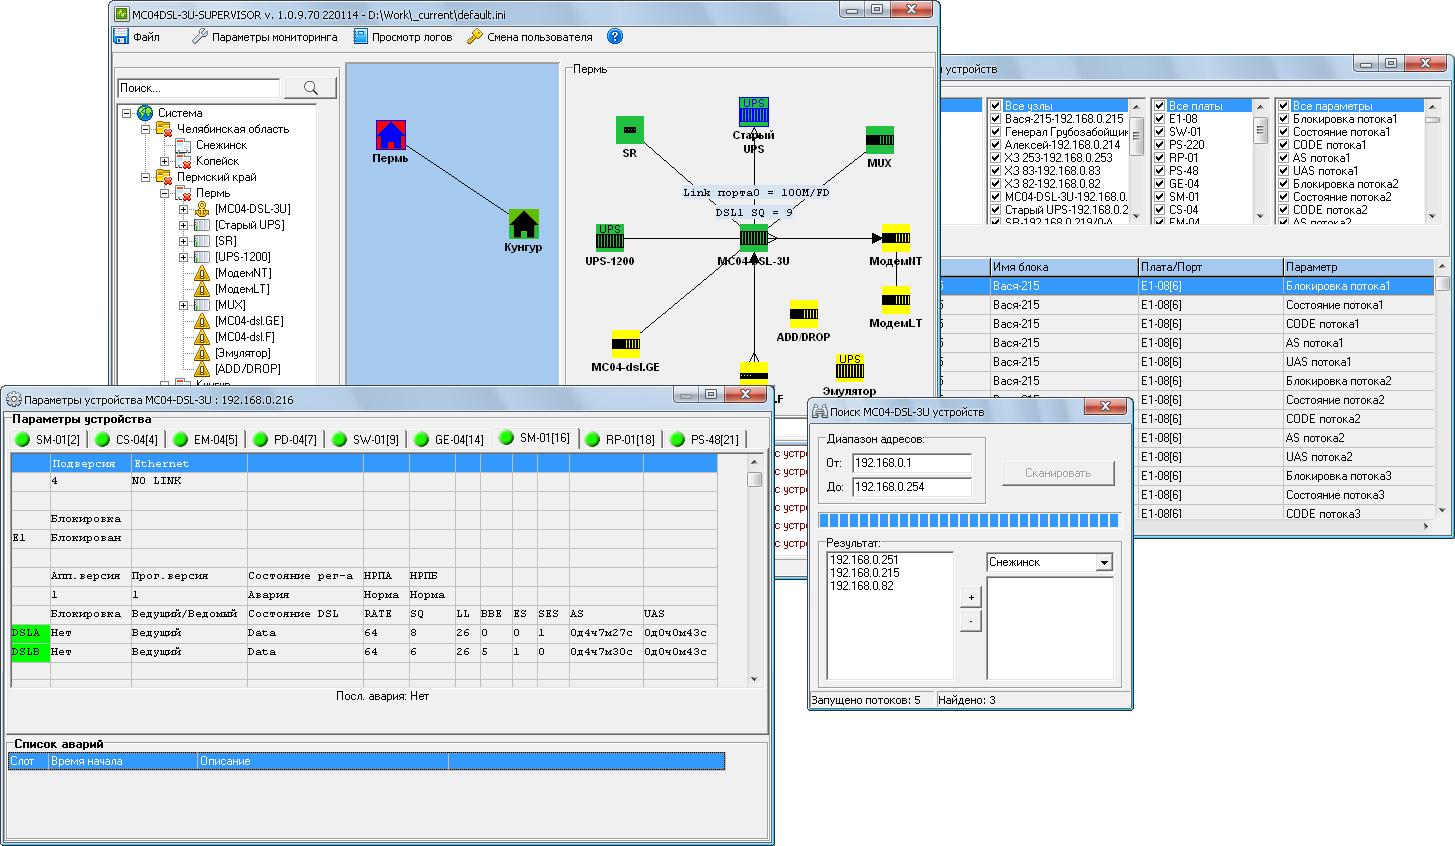Open help via blue question mark icon
The width and height of the screenshot is (1455, 846).
pos(615,37)
